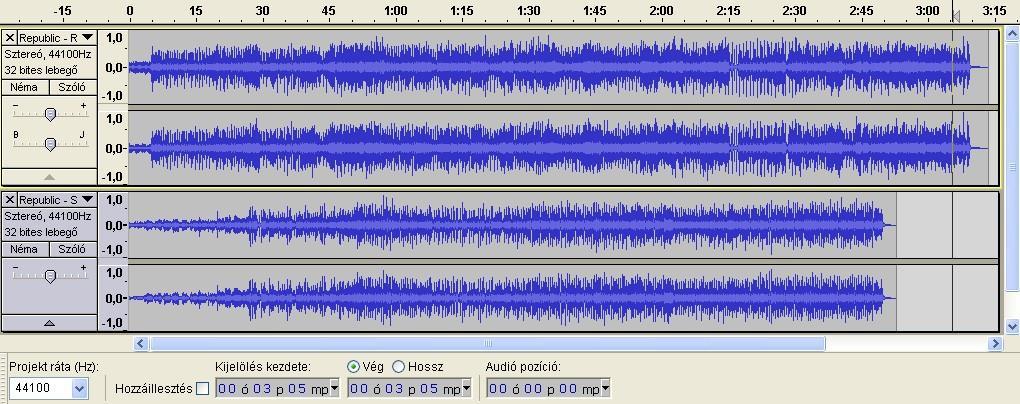
Task: Click the horizontal scrollbar right arrow
Action: 995,343
